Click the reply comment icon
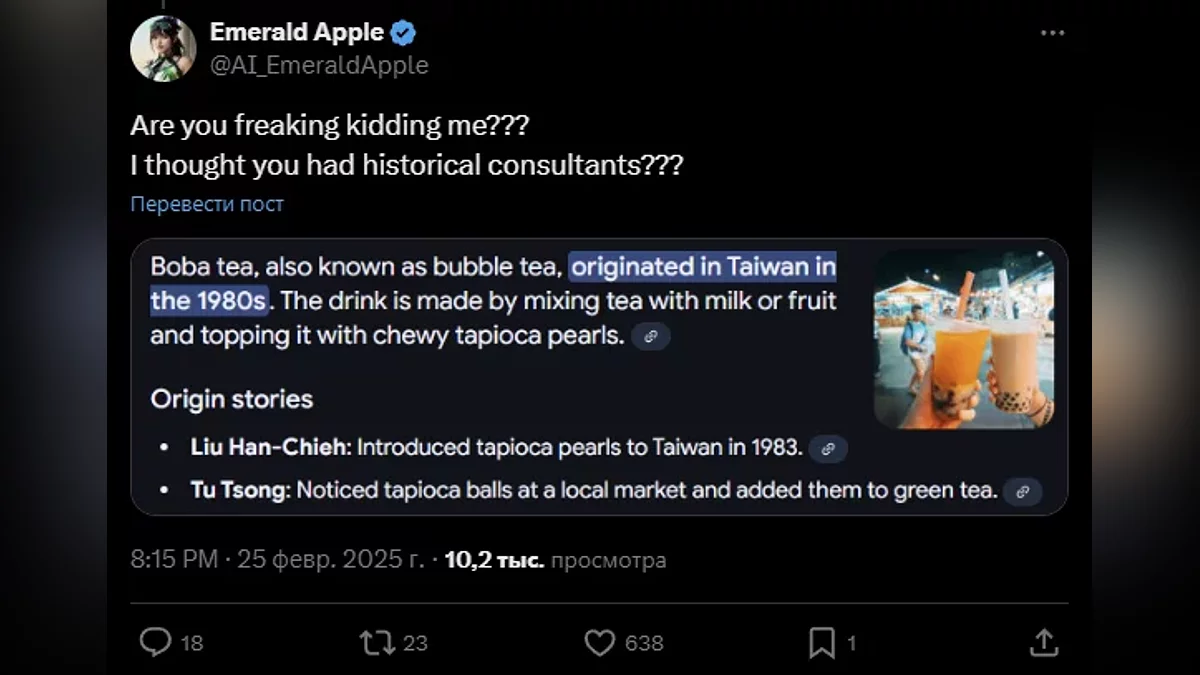 [155, 642]
